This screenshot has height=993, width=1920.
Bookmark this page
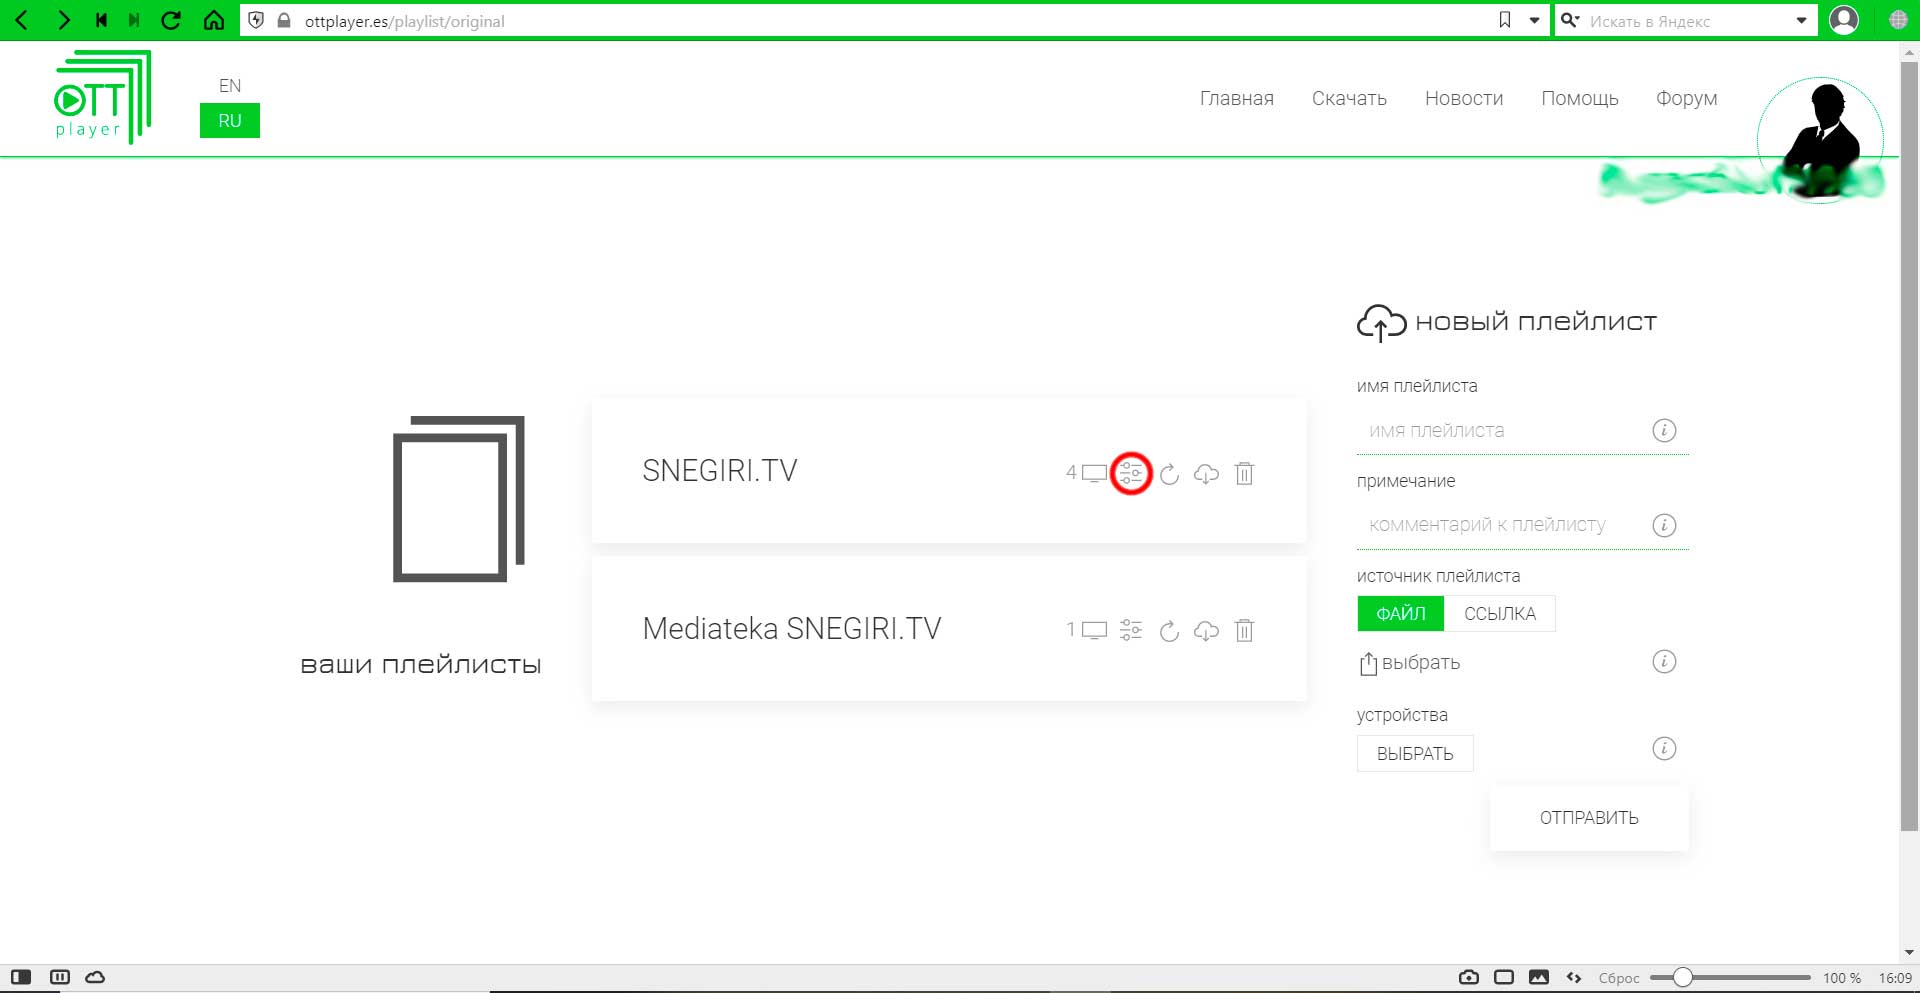click(1505, 20)
